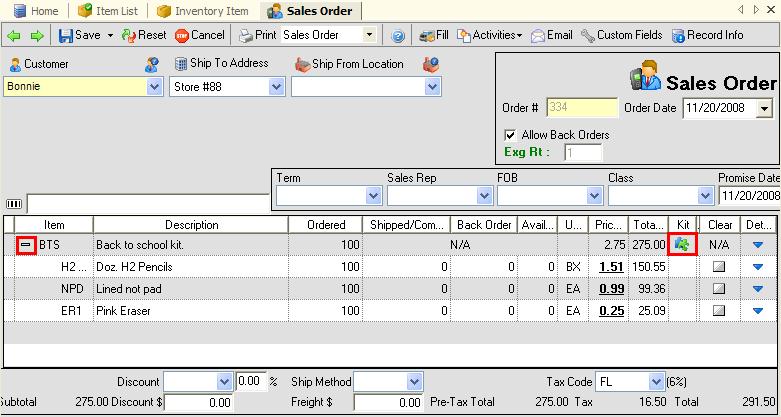Click the blue help question mark icon
Viewport: 781px width, 417px height.
coord(398,35)
